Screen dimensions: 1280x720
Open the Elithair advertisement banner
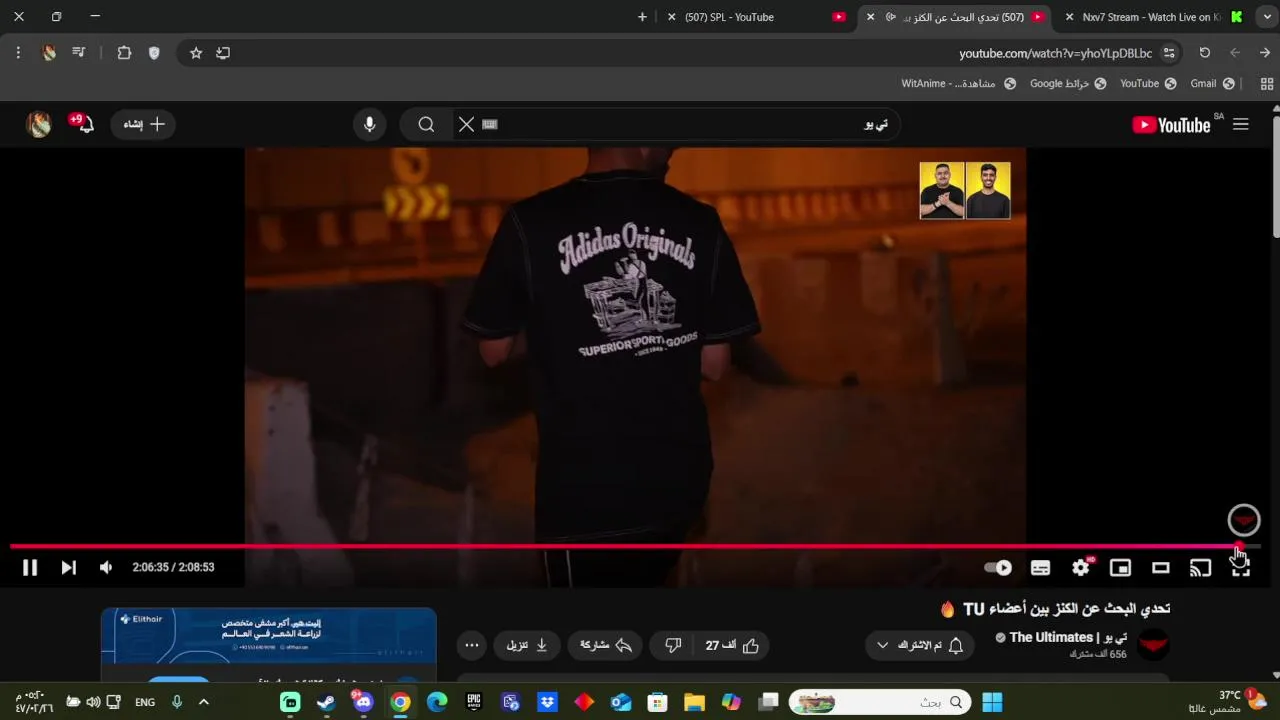tap(268, 636)
